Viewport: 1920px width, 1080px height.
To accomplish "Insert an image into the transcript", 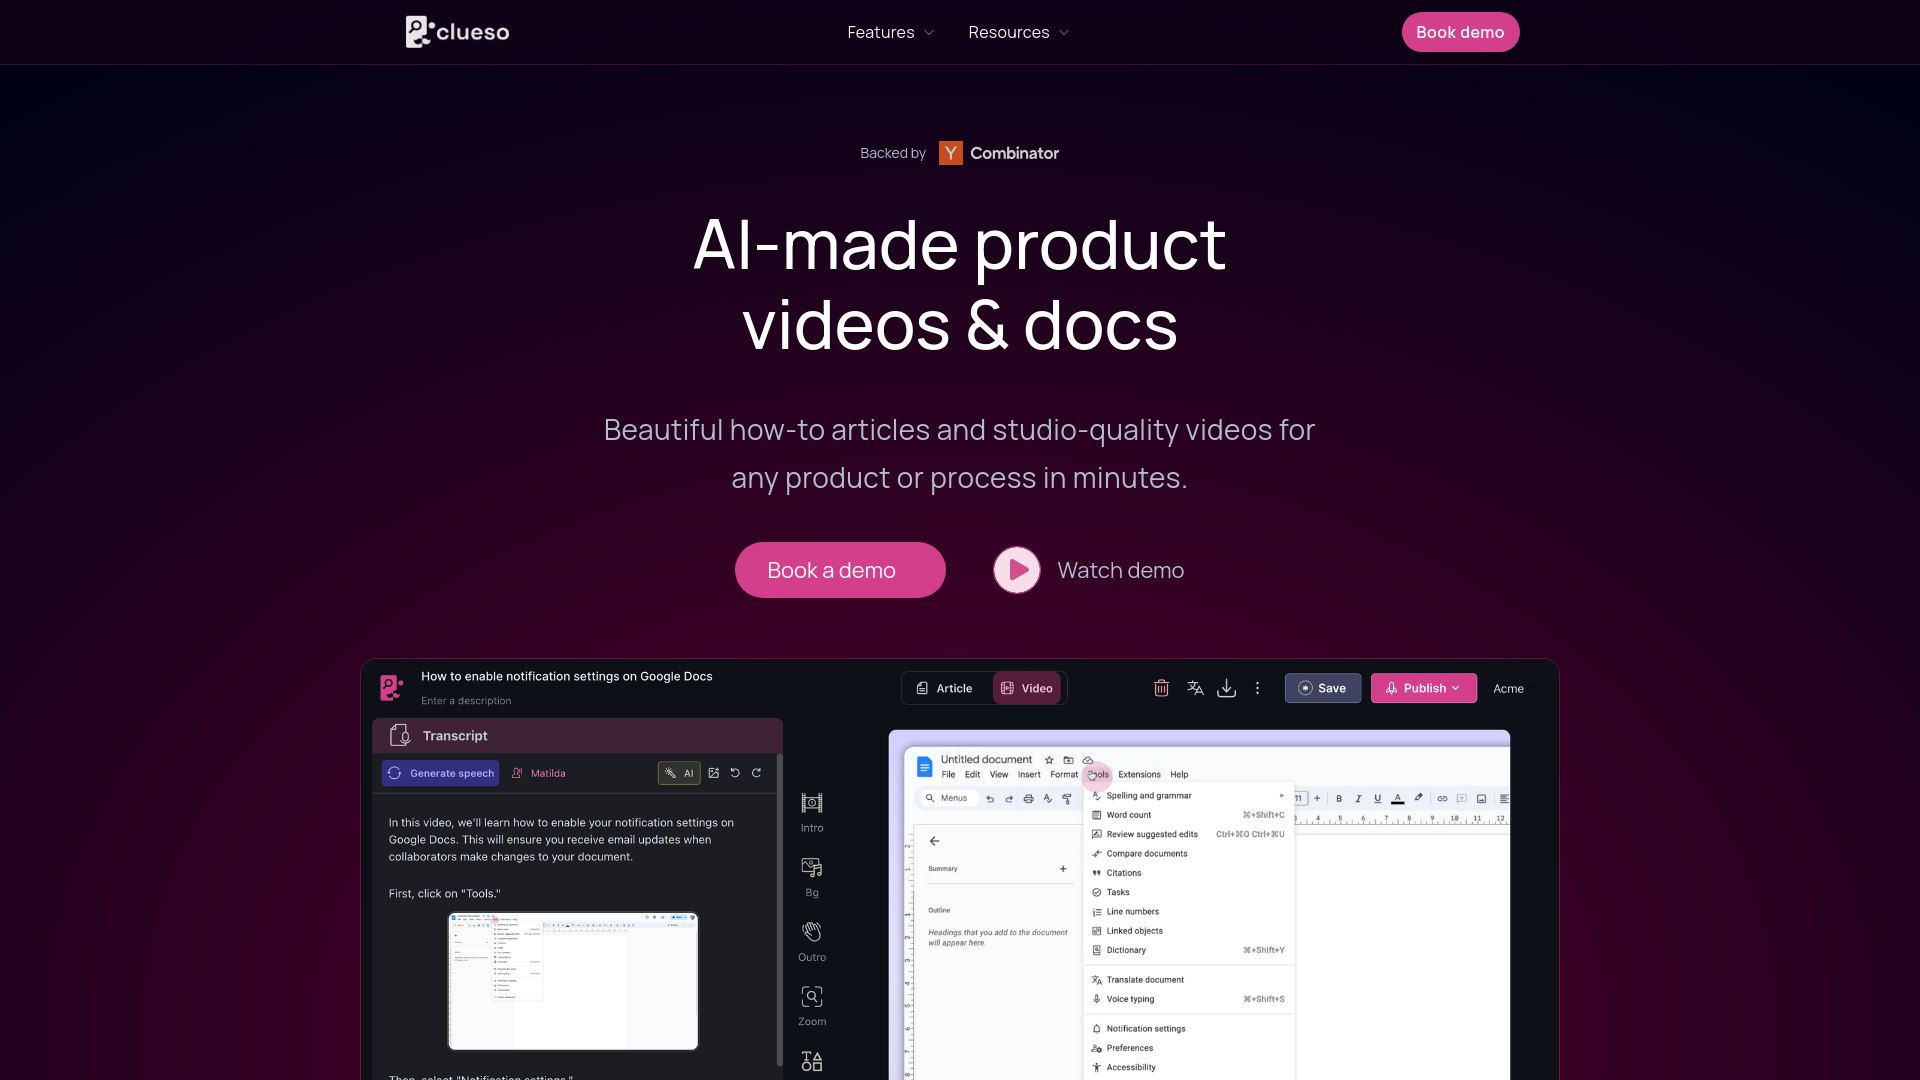I will pyautogui.click(x=713, y=772).
